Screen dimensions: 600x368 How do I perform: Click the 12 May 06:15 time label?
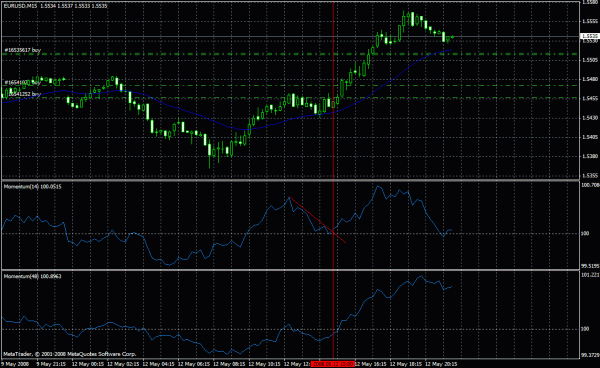click(194, 364)
